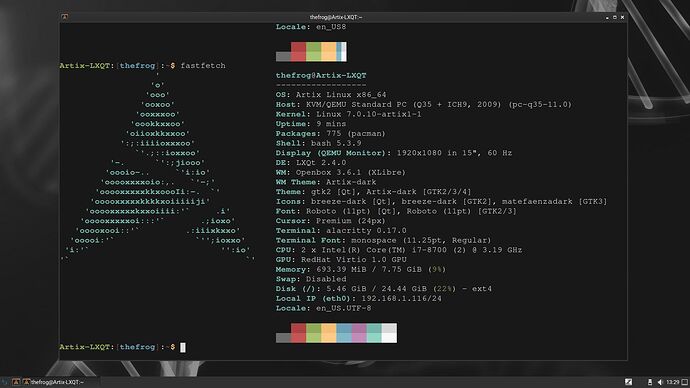Click the gray swatch in the bottom color palette
This screenshot has width=690, height=388.
(x=283, y=338)
